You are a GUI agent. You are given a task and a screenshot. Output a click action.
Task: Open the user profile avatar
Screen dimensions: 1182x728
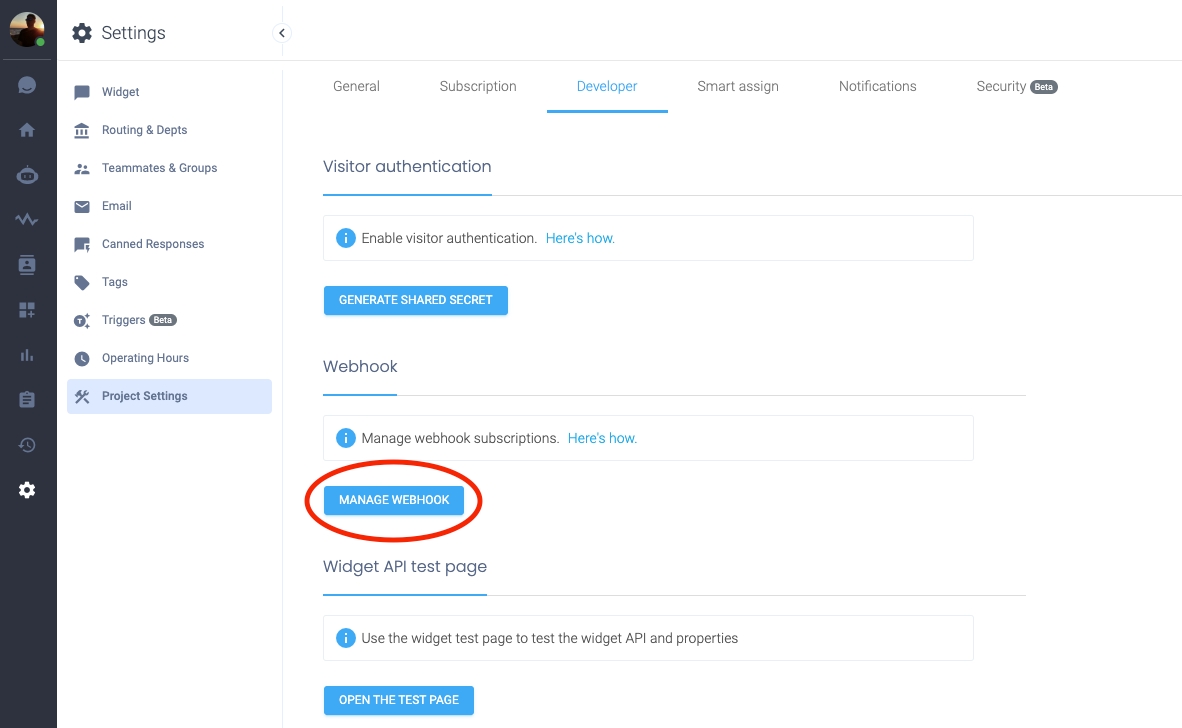point(27,29)
